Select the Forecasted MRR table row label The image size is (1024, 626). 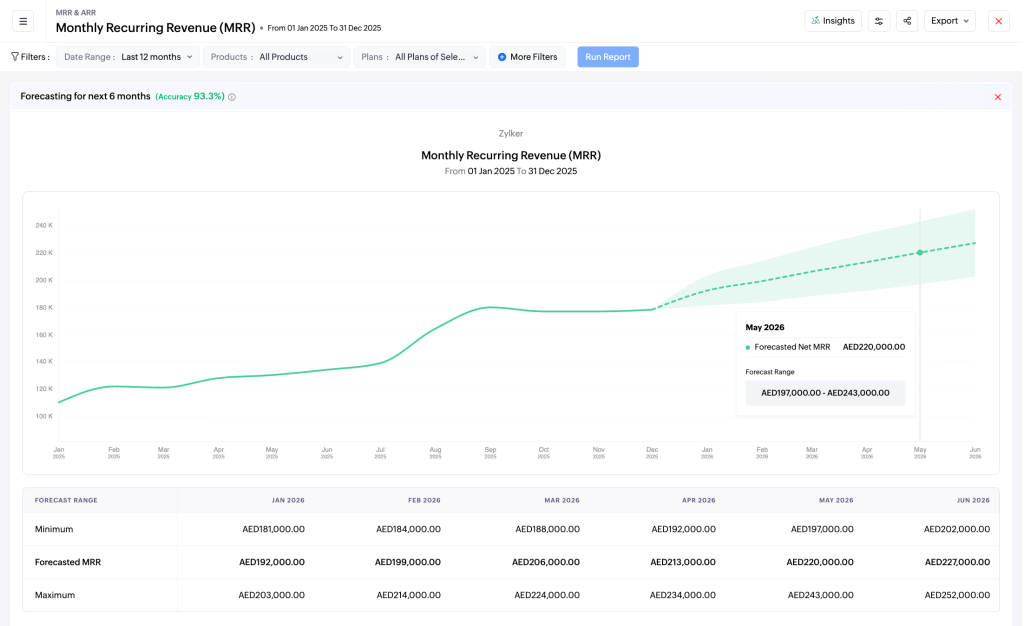pyautogui.click(x=67, y=562)
